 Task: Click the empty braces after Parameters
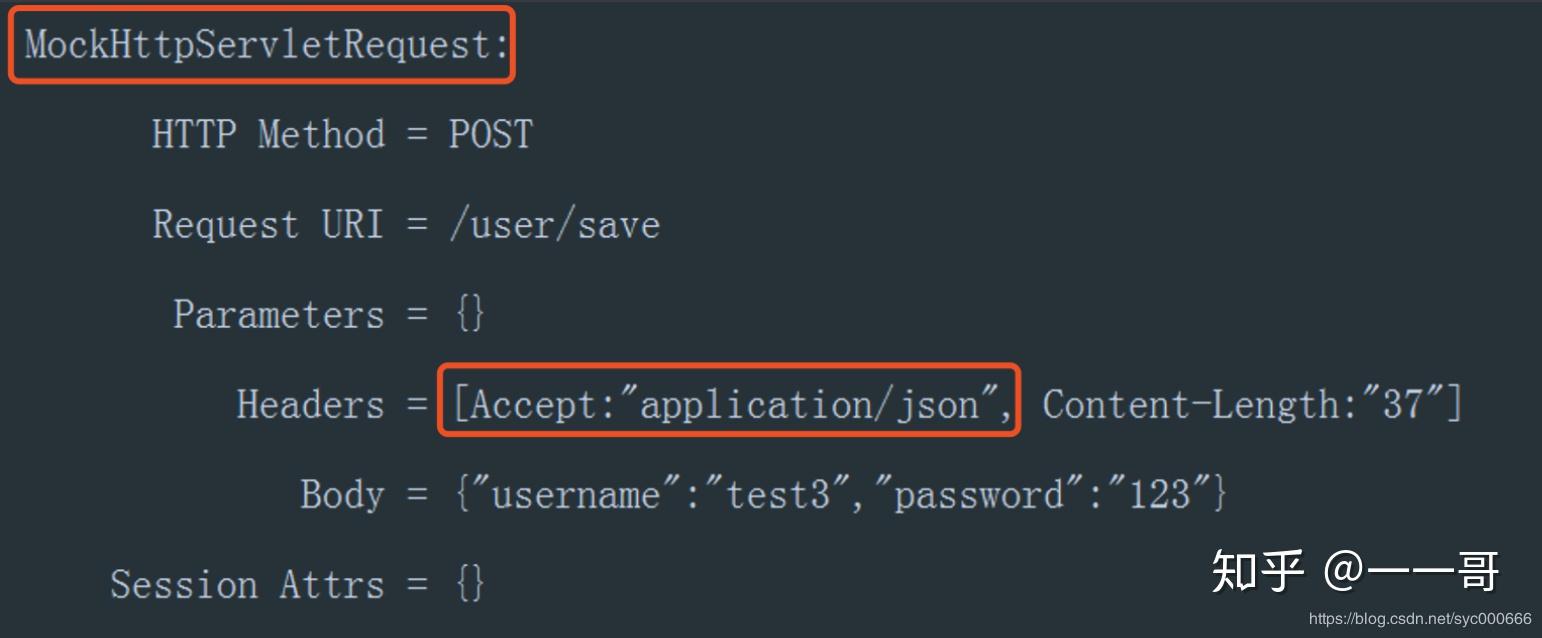(470, 314)
